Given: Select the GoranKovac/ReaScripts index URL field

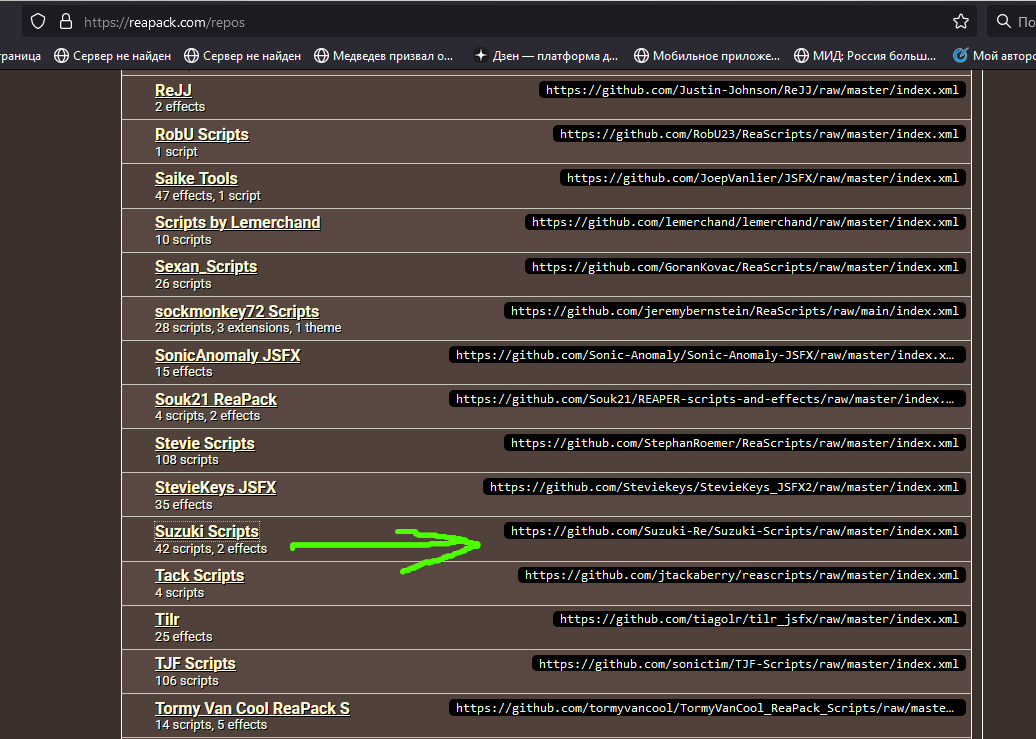Looking at the screenshot, I should [745, 267].
